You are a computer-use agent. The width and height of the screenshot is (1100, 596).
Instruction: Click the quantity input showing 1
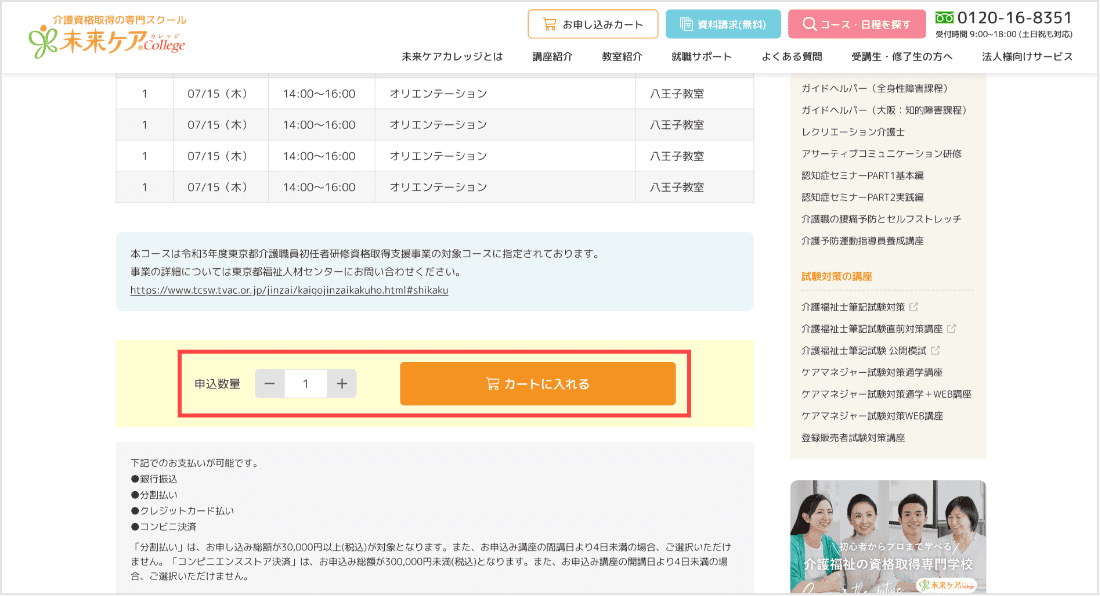pyautogui.click(x=305, y=382)
